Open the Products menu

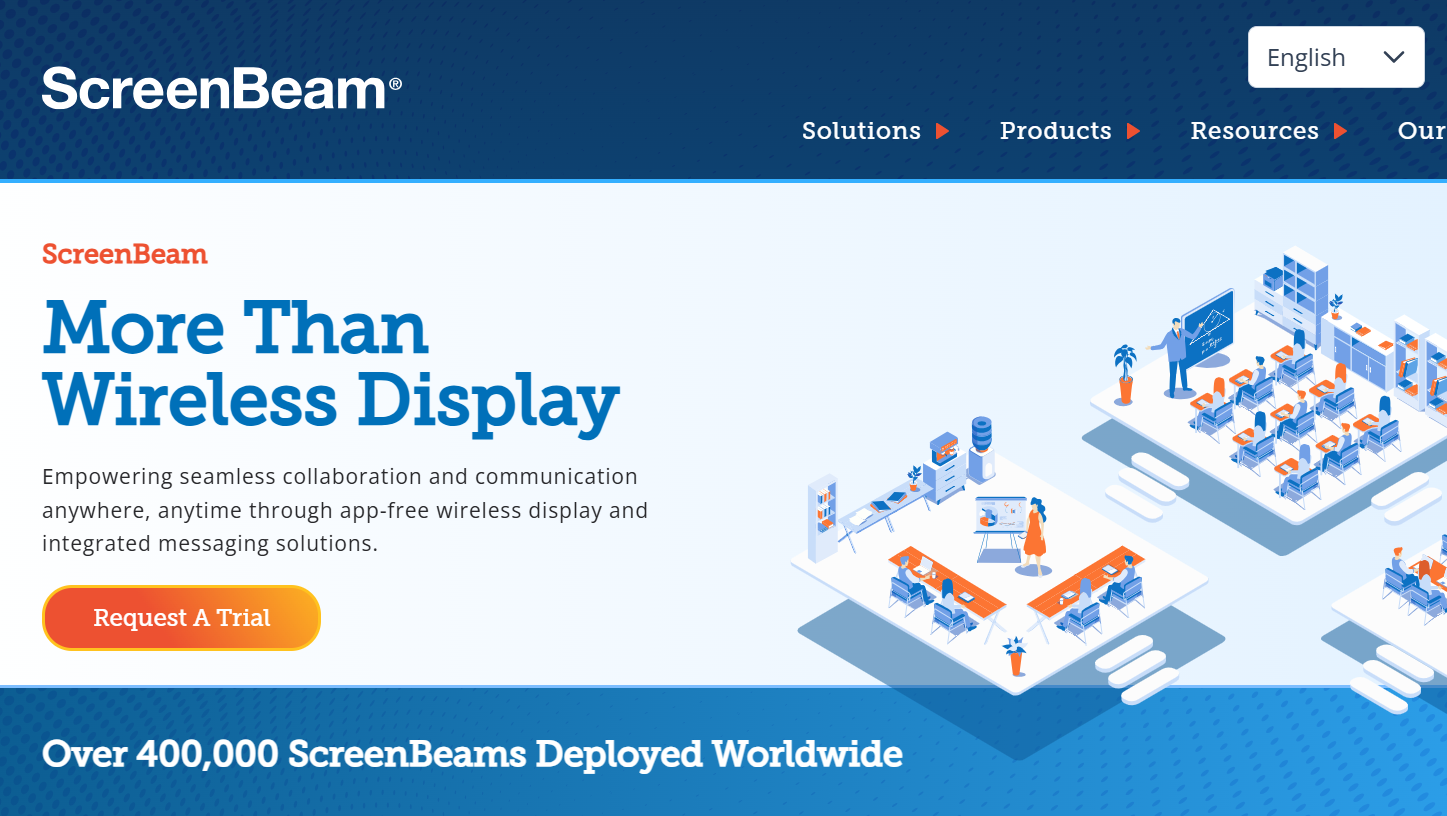(x=1056, y=131)
